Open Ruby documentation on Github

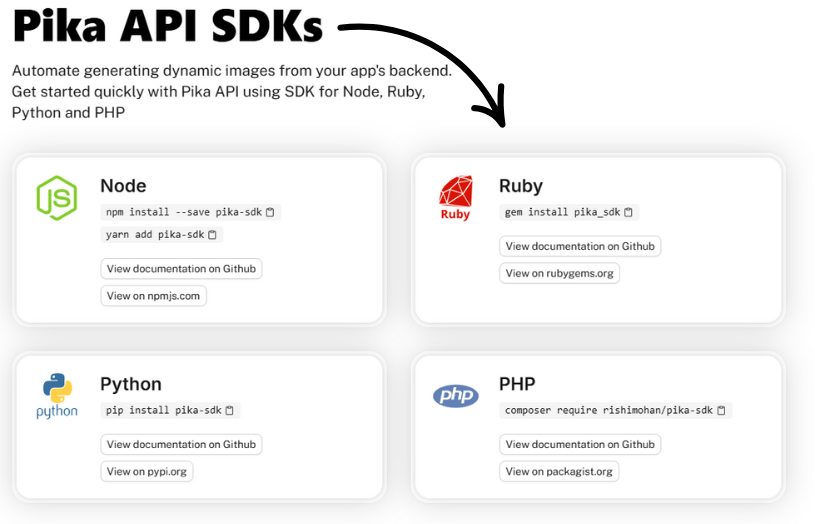[x=580, y=246]
